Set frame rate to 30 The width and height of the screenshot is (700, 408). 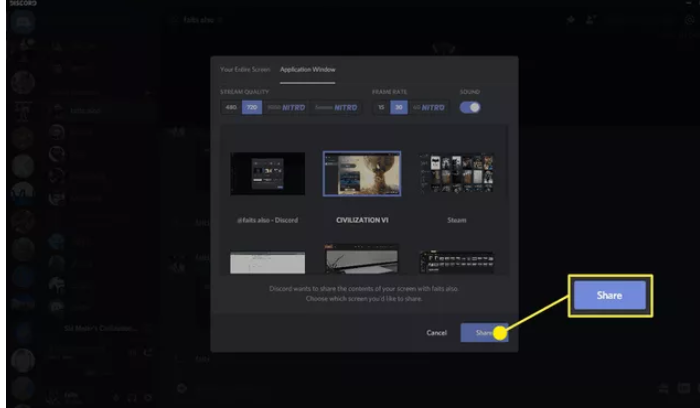pos(399,108)
